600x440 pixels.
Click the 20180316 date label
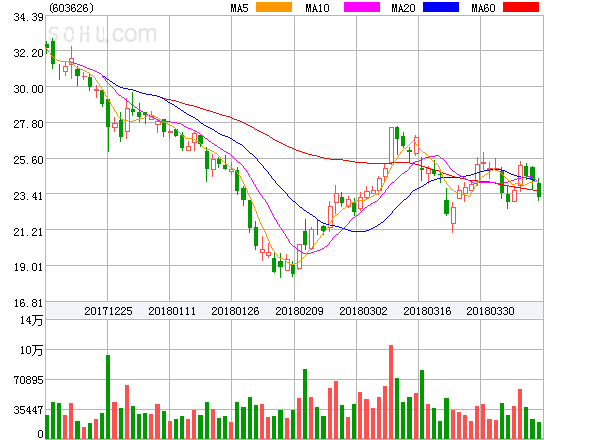pyautogui.click(x=427, y=311)
